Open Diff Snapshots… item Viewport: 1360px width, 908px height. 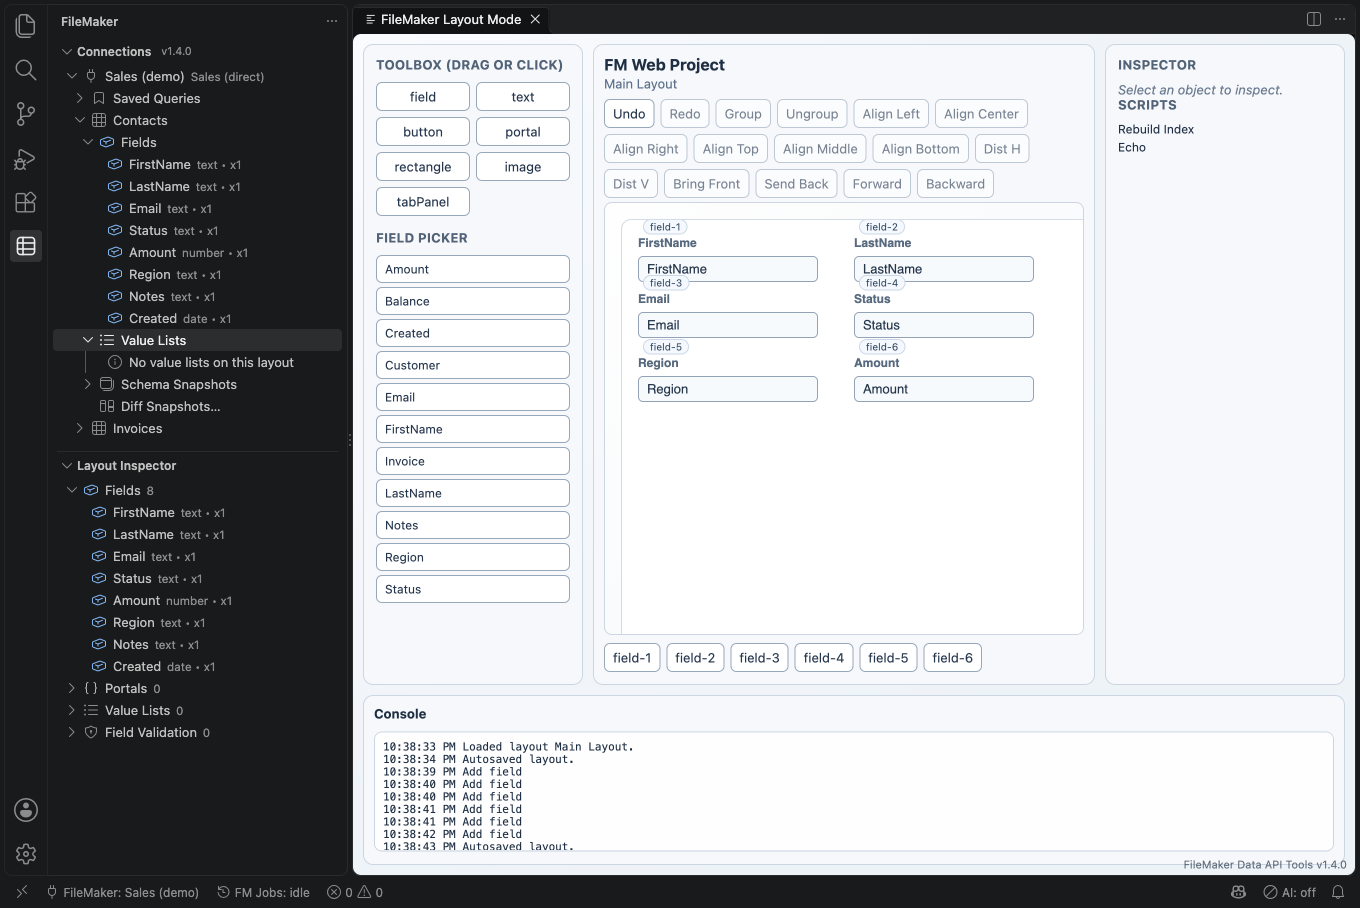click(x=171, y=406)
